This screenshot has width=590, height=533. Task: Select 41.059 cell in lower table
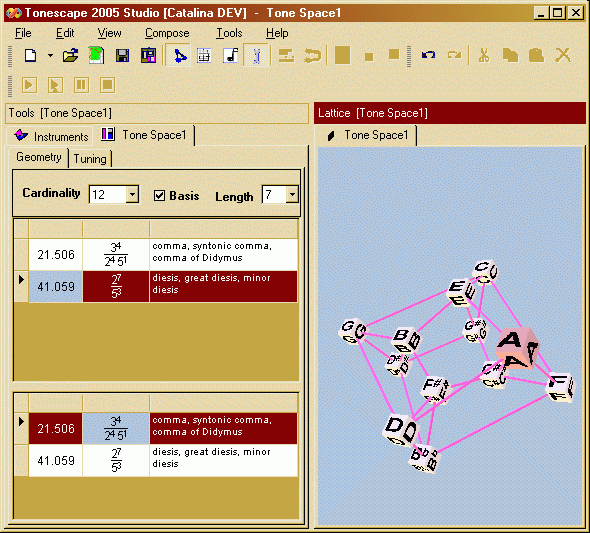(x=56, y=460)
